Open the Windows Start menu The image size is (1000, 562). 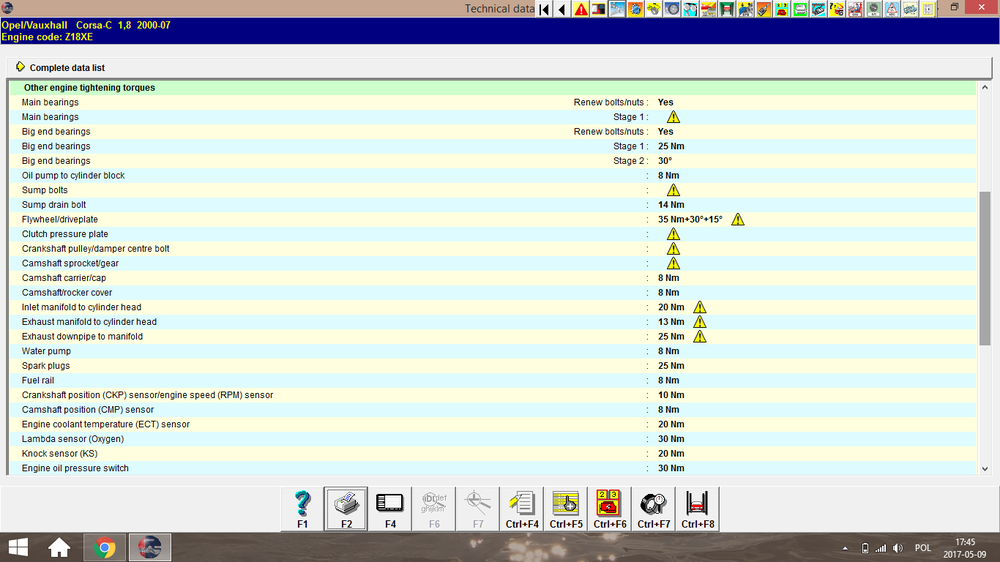(x=17, y=547)
